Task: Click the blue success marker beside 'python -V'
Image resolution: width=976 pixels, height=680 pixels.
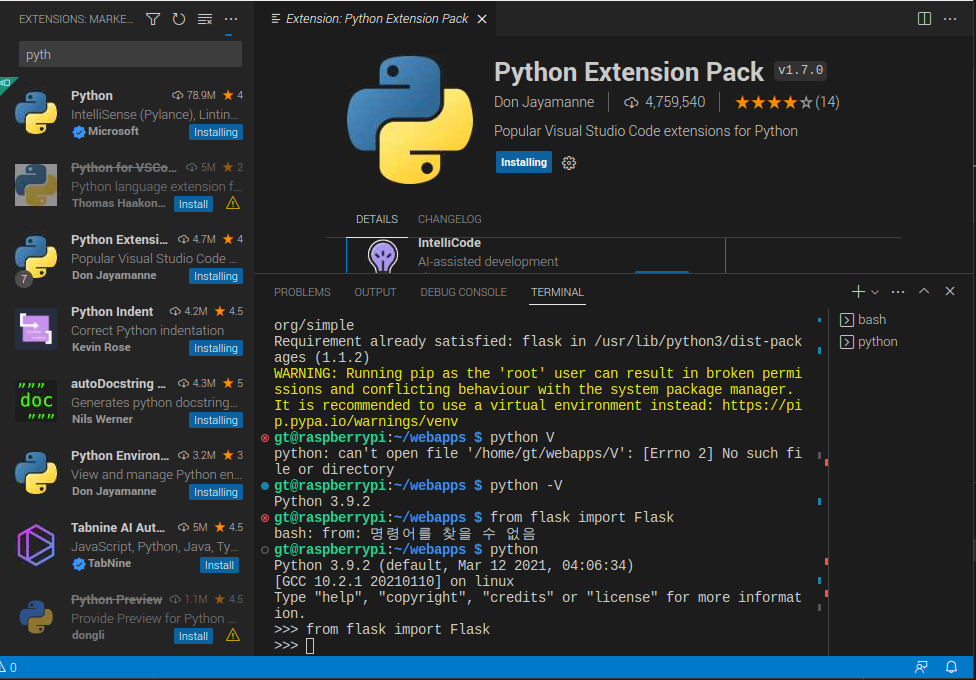Action: point(265,486)
